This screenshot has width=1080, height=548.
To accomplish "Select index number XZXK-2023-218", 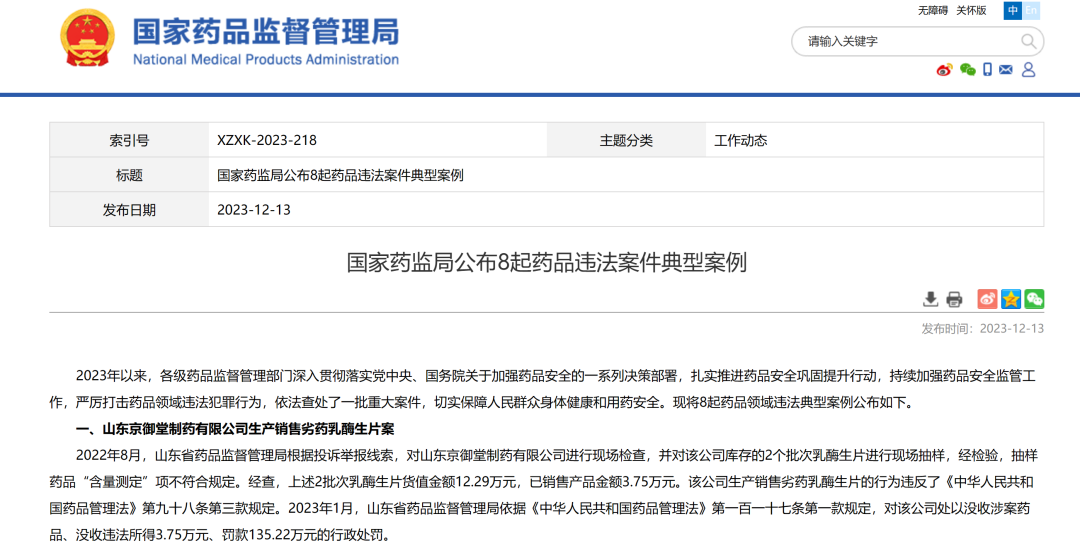I will click(267, 140).
